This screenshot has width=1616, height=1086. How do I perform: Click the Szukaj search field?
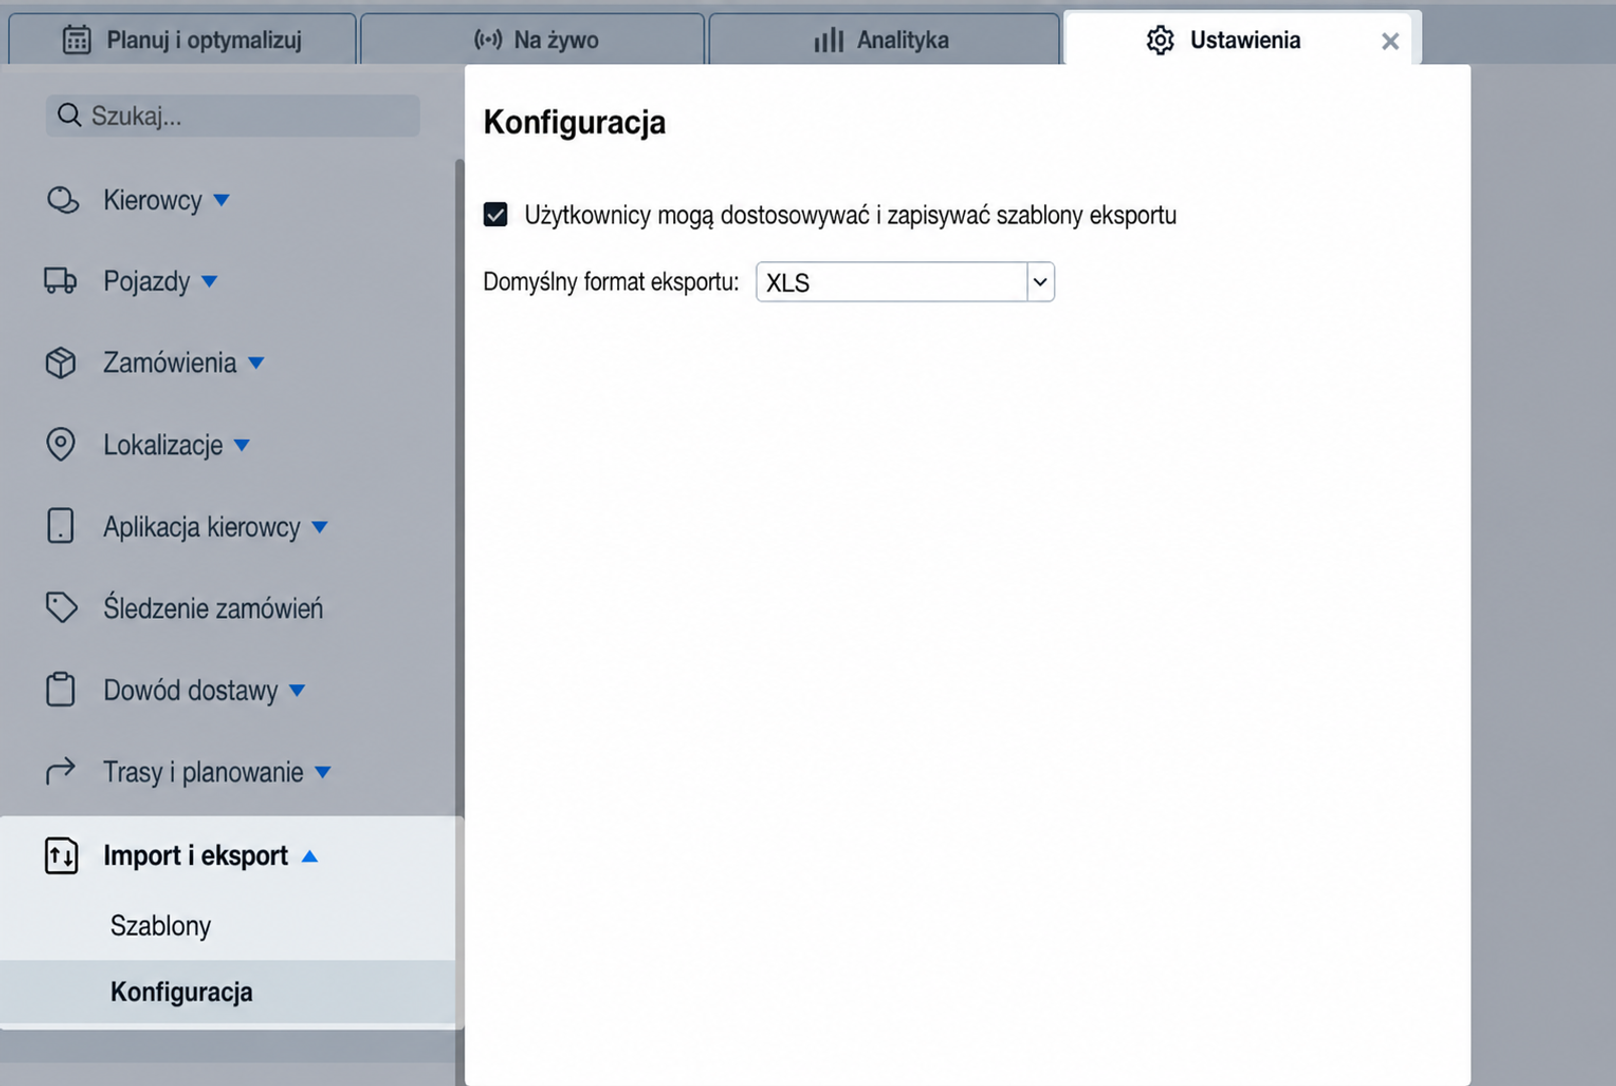(x=233, y=116)
